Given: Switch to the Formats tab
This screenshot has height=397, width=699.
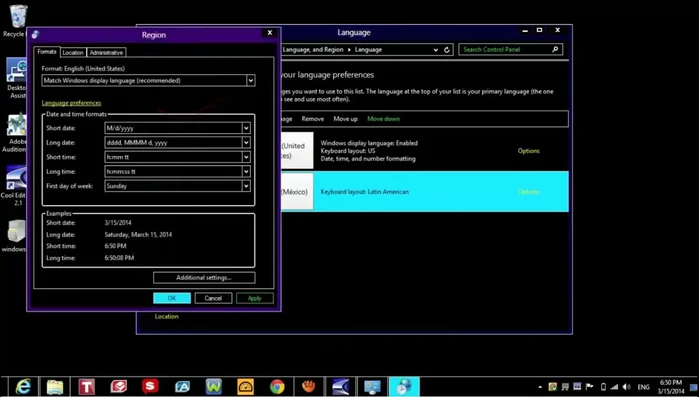Looking at the screenshot, I should [47, 52].
